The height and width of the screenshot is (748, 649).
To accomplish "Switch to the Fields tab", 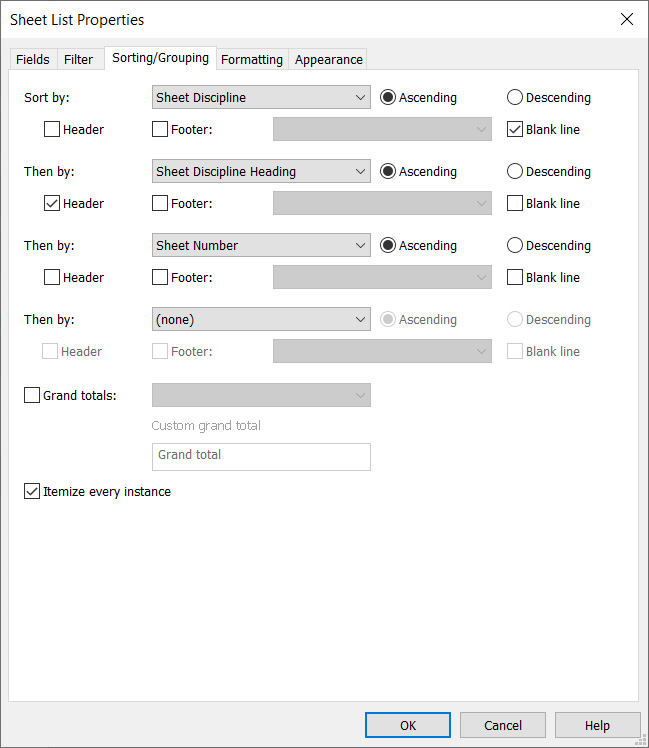I will click(32, 59).
